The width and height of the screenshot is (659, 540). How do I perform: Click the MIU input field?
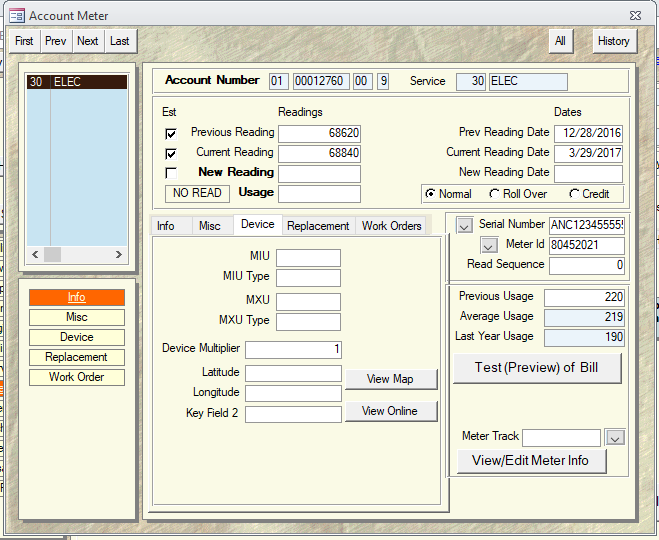[x=308, y=258]
